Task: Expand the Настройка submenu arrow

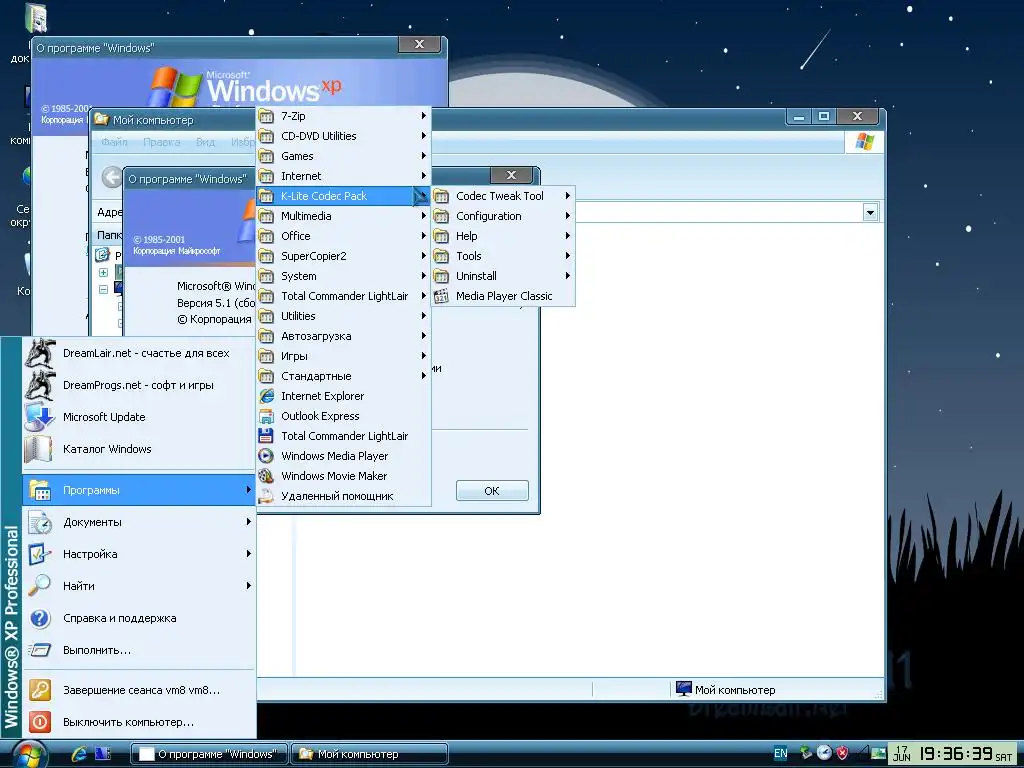Action: (x=248, y=554)
